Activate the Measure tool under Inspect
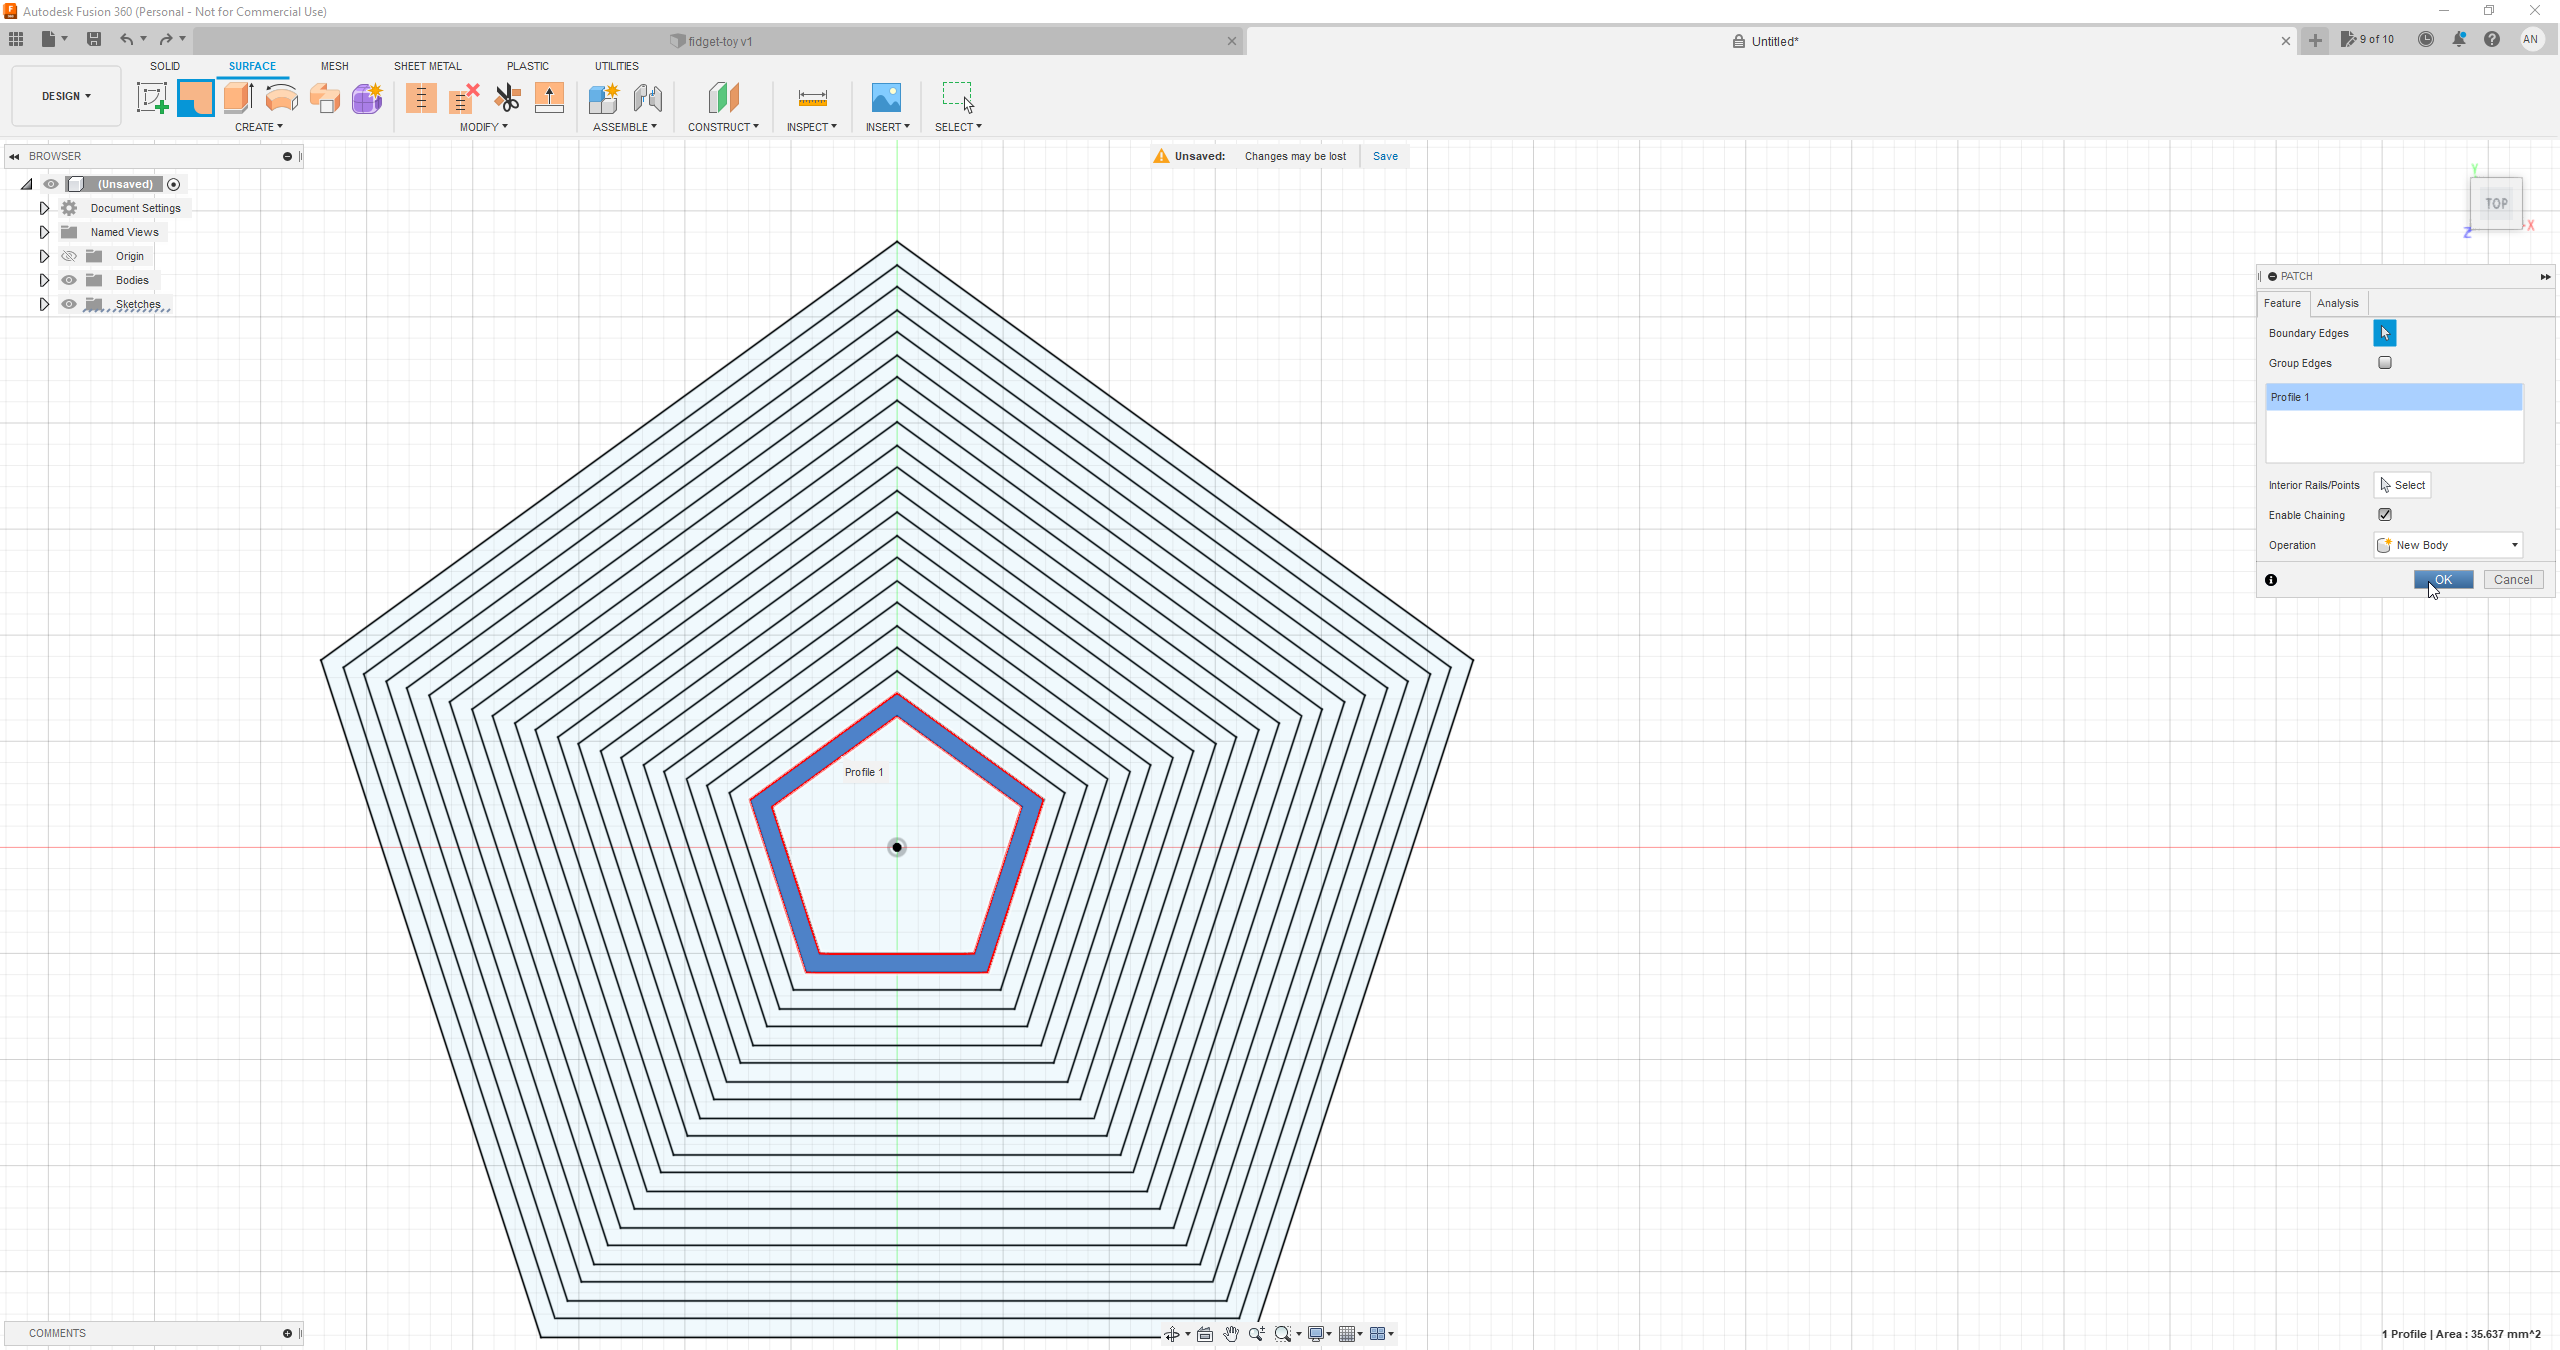This screenshot has height=1350, width=2560. (x=812, y=100)
